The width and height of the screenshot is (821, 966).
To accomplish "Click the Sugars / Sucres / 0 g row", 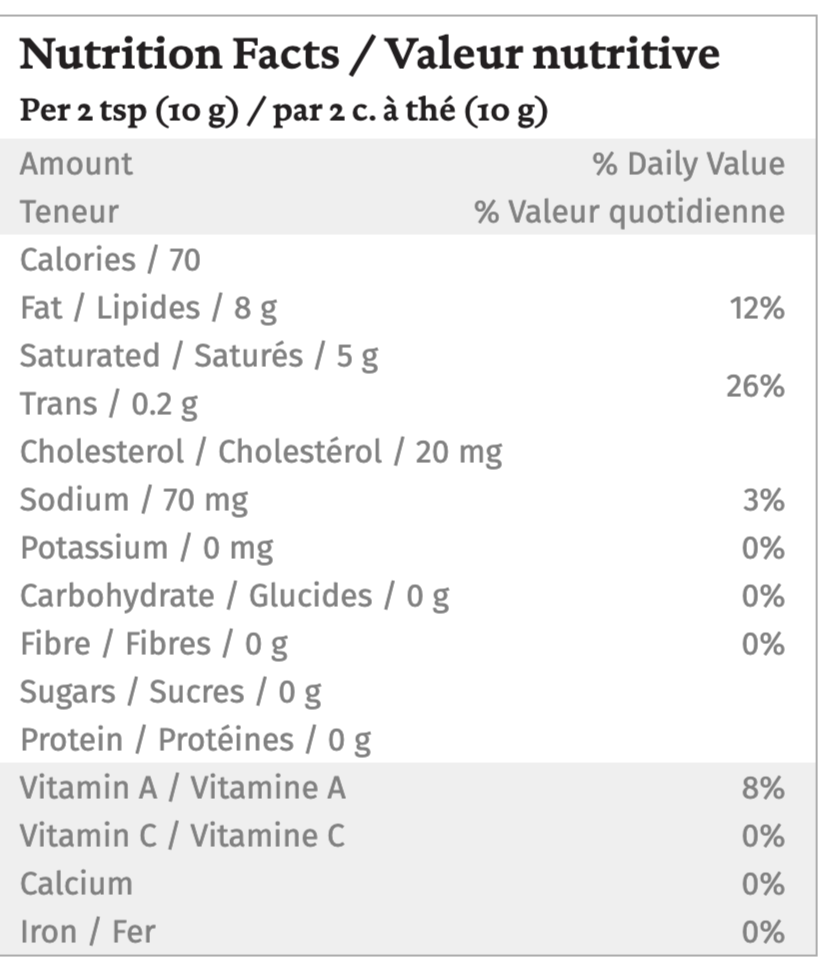I will tap(171, 692).
